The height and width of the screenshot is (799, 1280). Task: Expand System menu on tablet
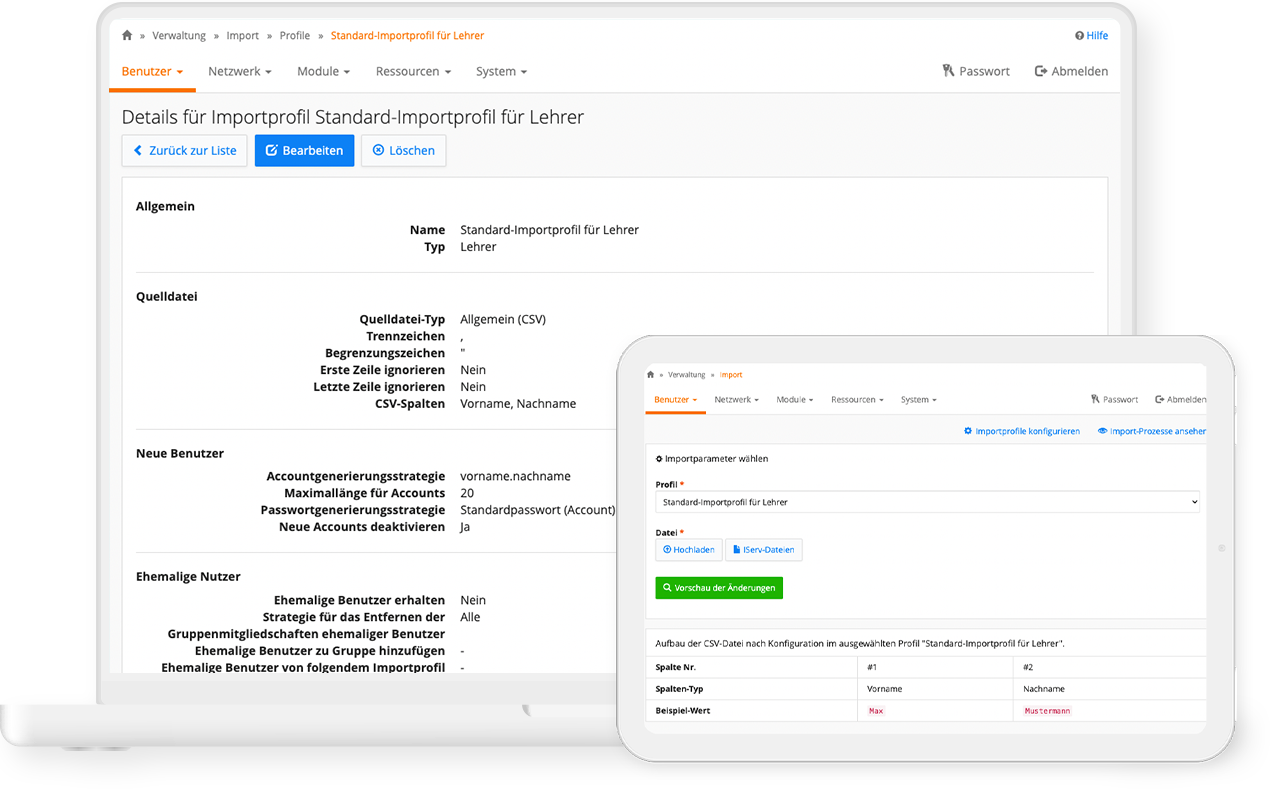click(x=918, y=399)
